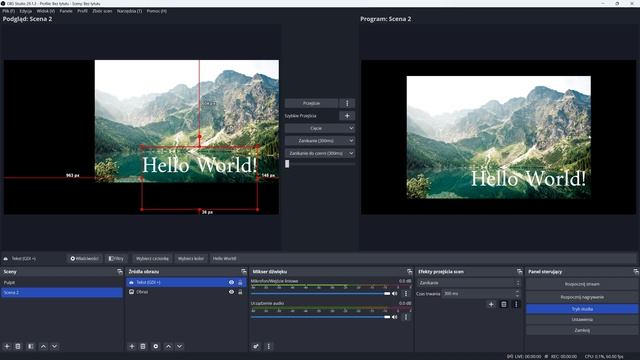This screenshot has width=640, height=360.
Task: Open scene filters icon in Sceny panel
Action: (31, 346)
